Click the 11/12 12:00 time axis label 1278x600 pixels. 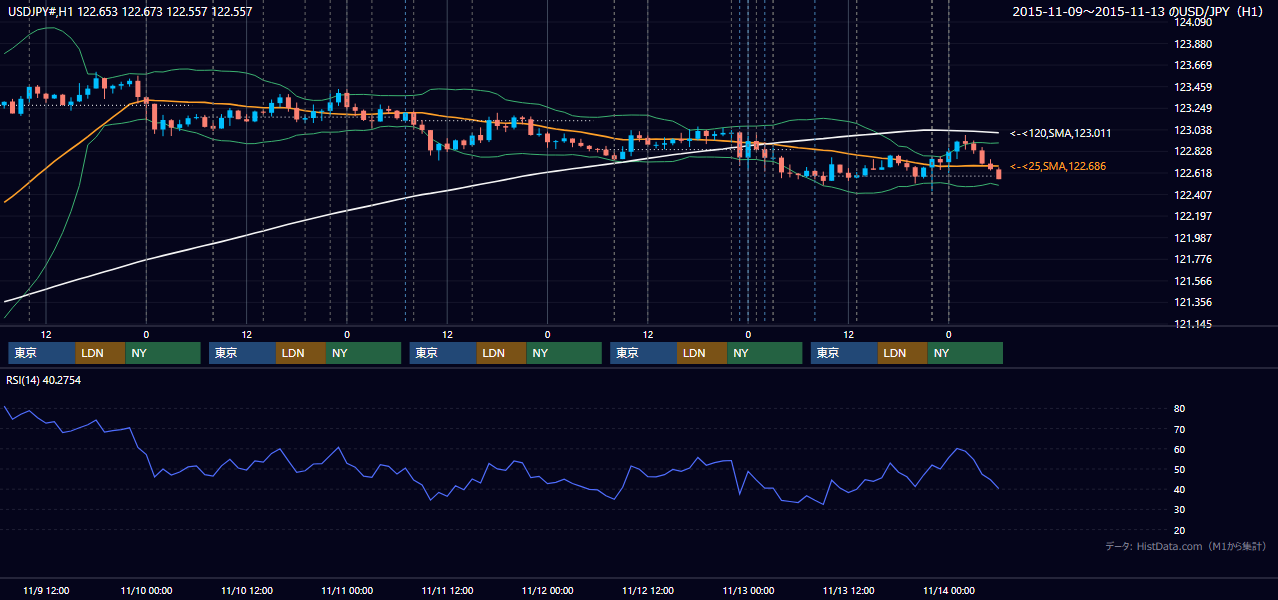click(648, 590)
